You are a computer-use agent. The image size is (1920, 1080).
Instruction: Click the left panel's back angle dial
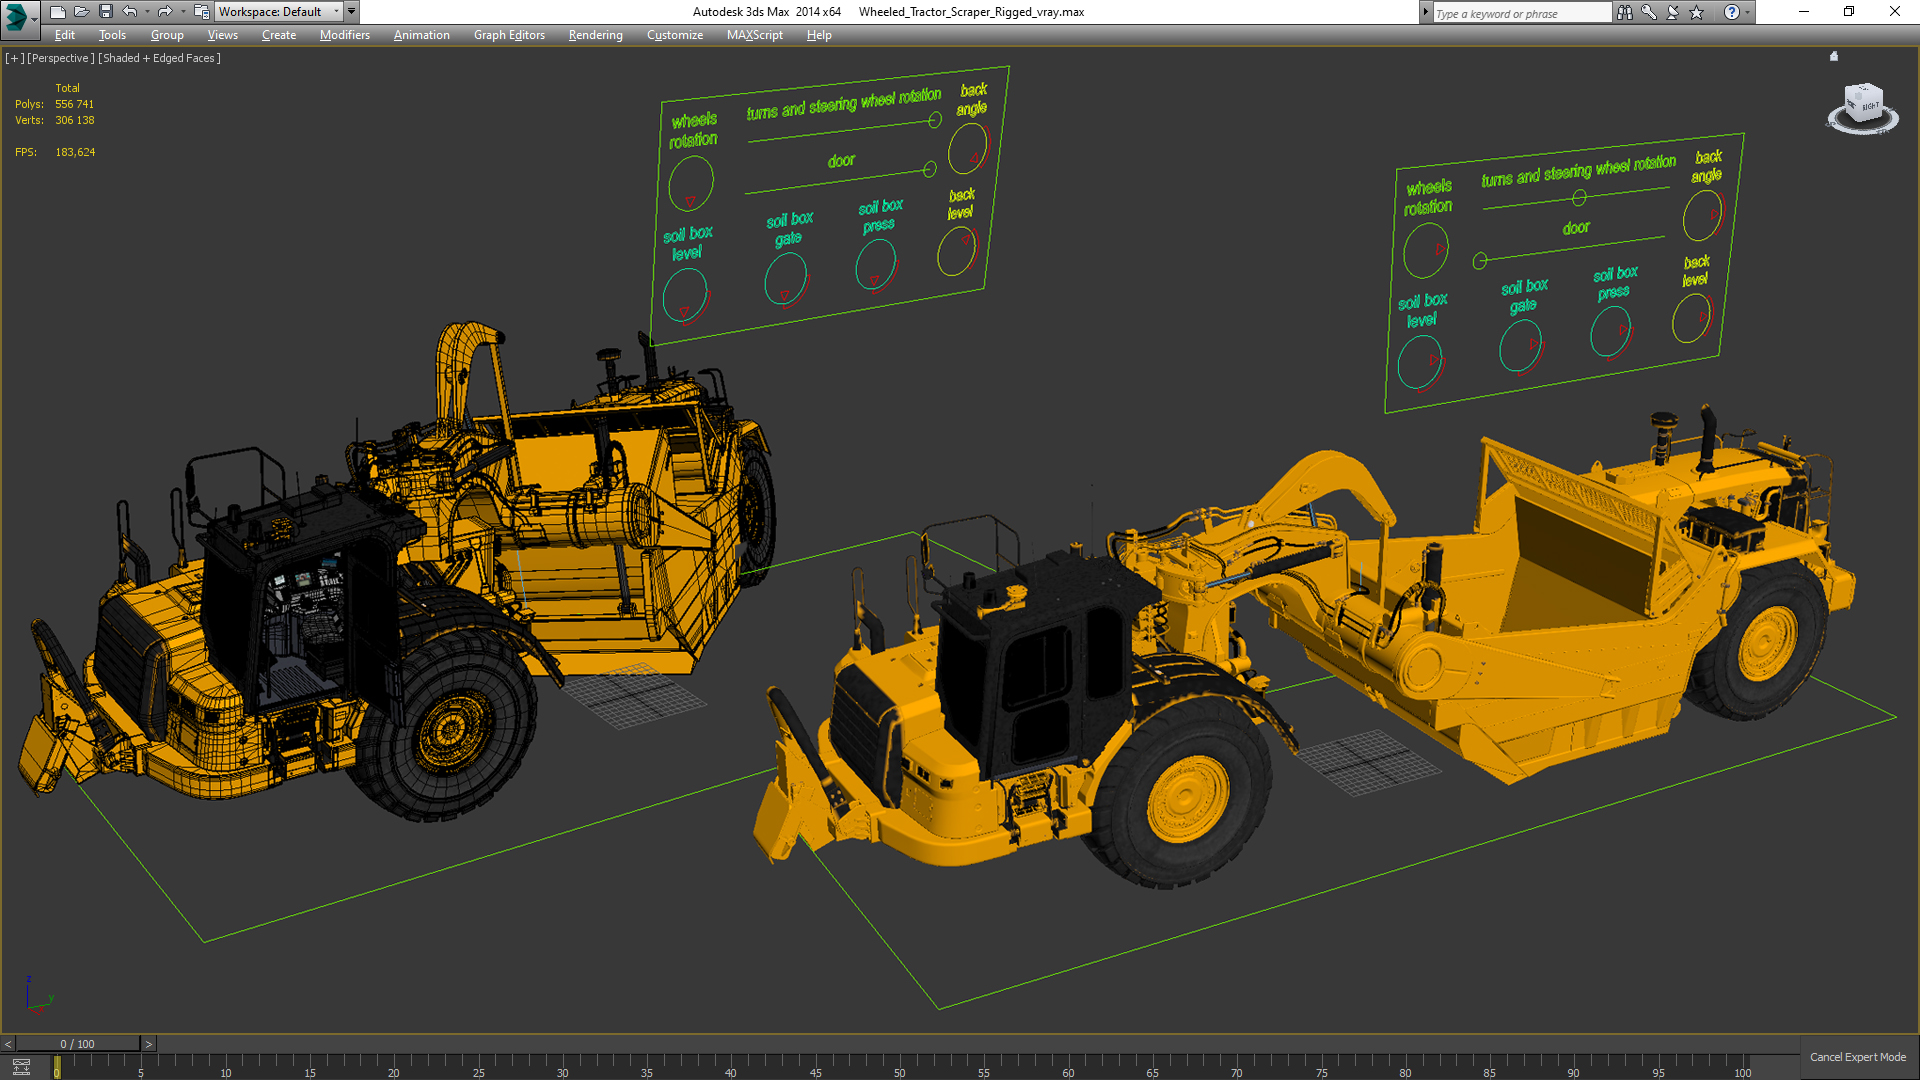click(968, 149)
